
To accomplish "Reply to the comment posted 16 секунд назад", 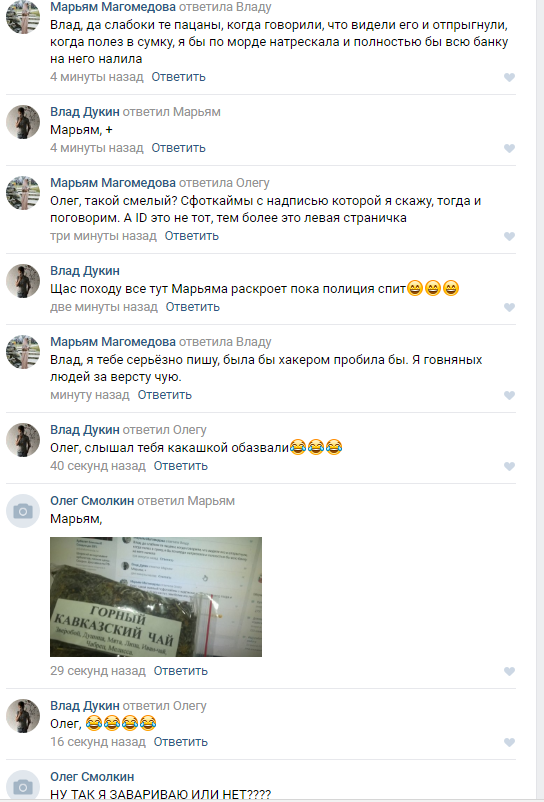I will pyautogui.click(x=180, y=742).
